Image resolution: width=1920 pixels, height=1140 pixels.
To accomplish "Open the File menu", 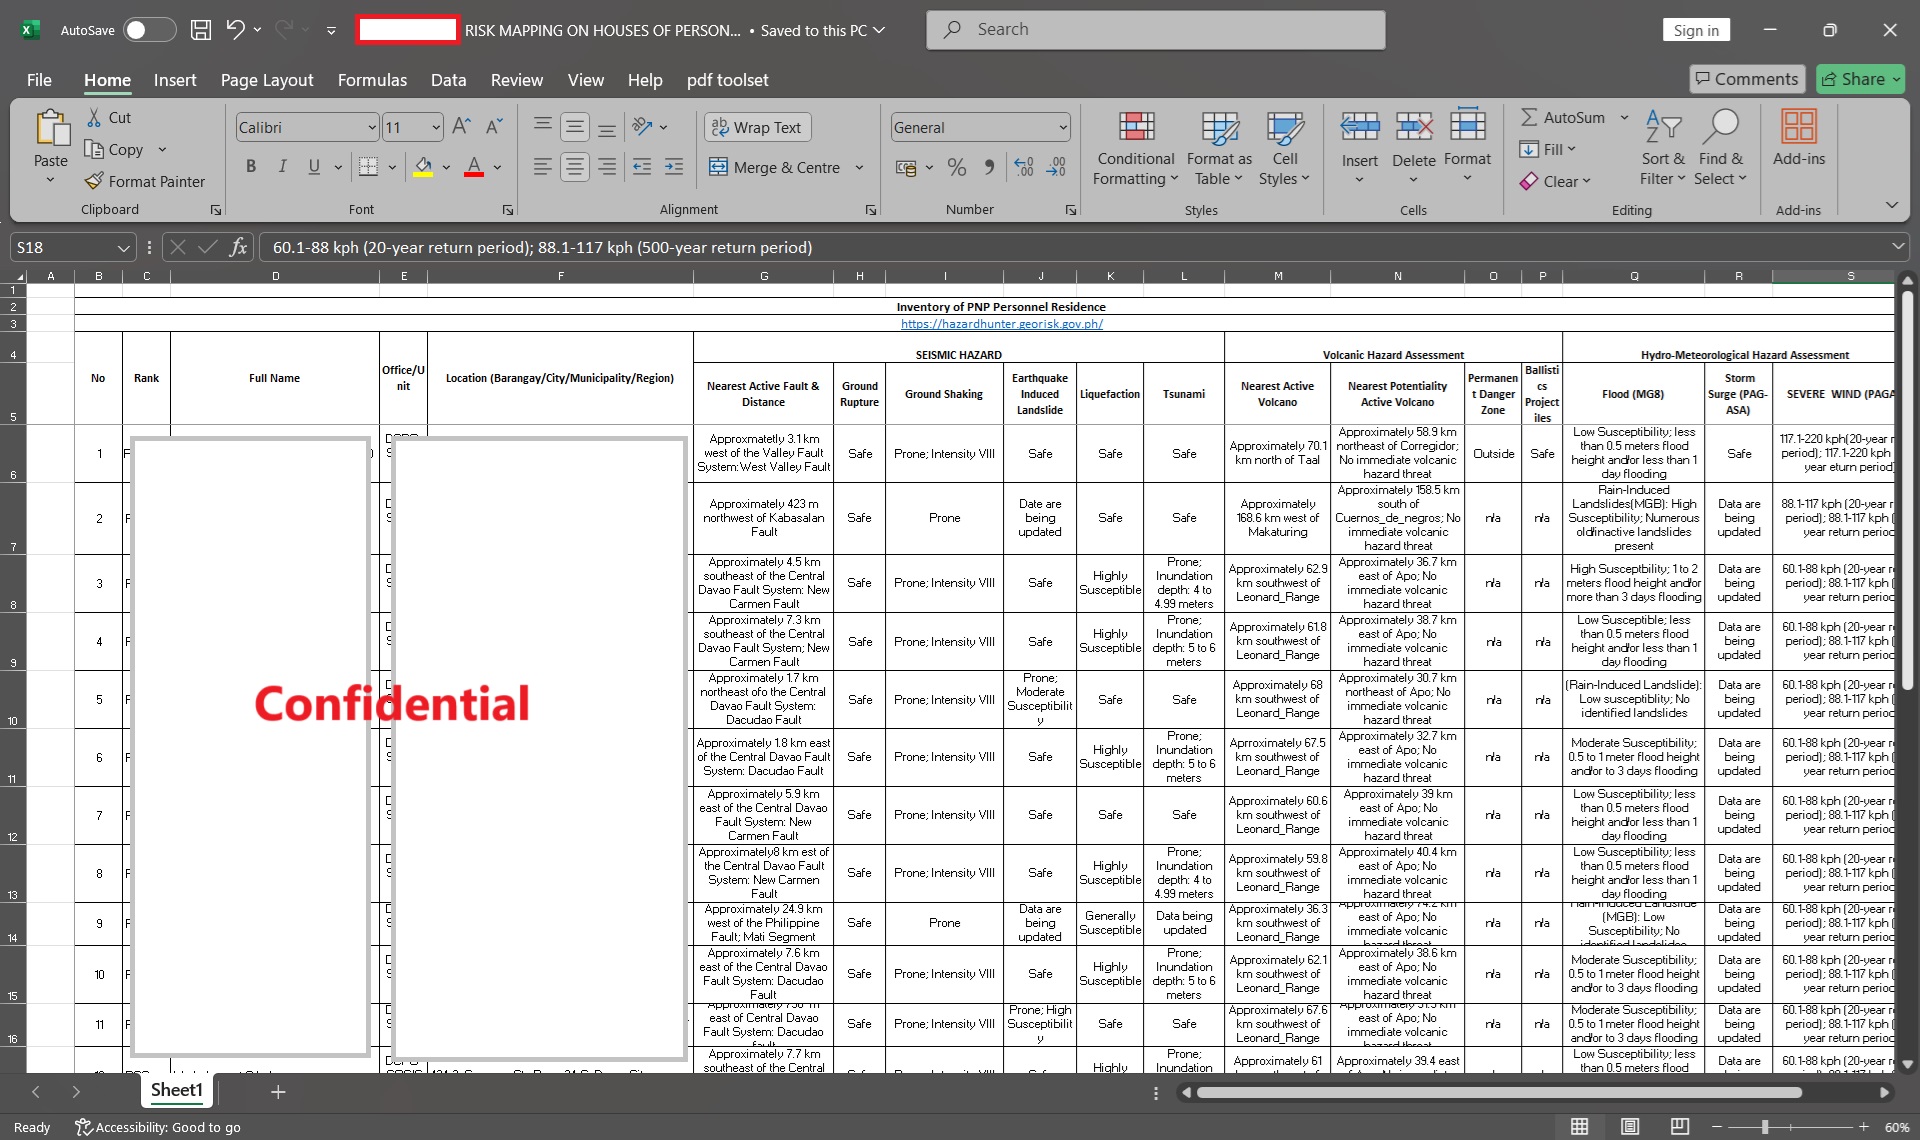I will point(39,80).
